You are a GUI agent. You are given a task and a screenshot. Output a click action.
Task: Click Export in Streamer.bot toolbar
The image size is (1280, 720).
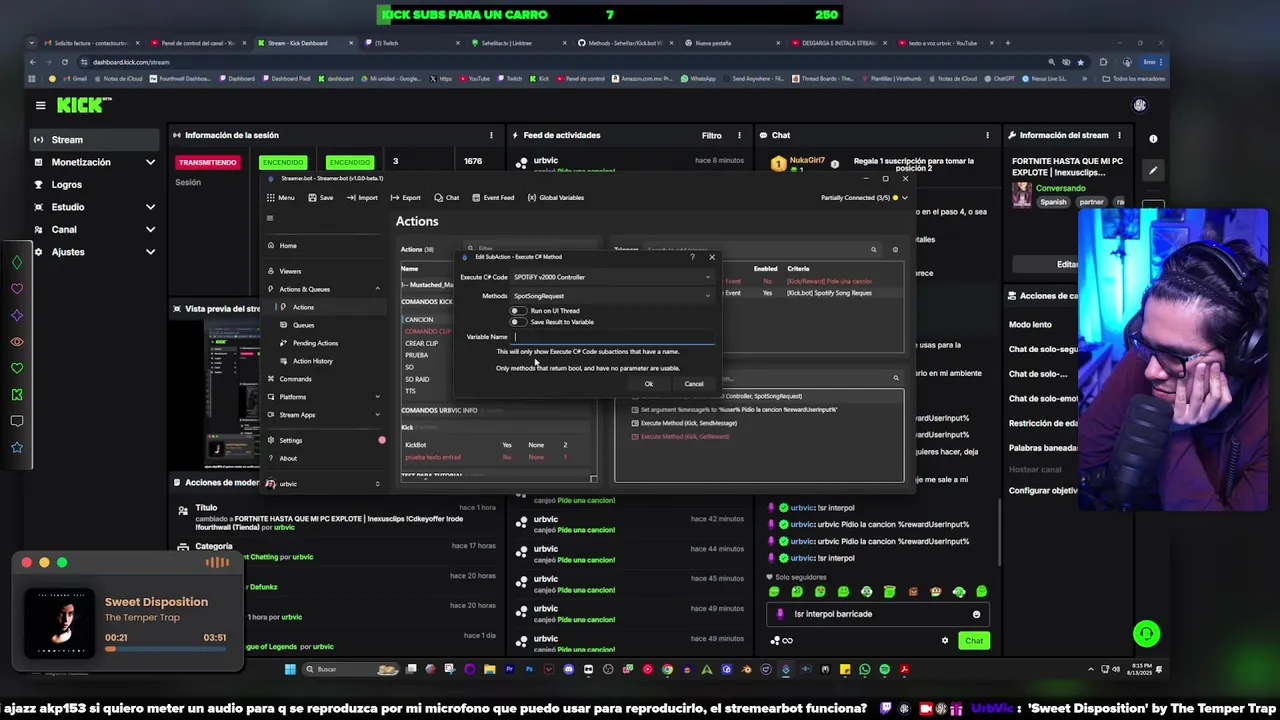click(x=407, y=198)
